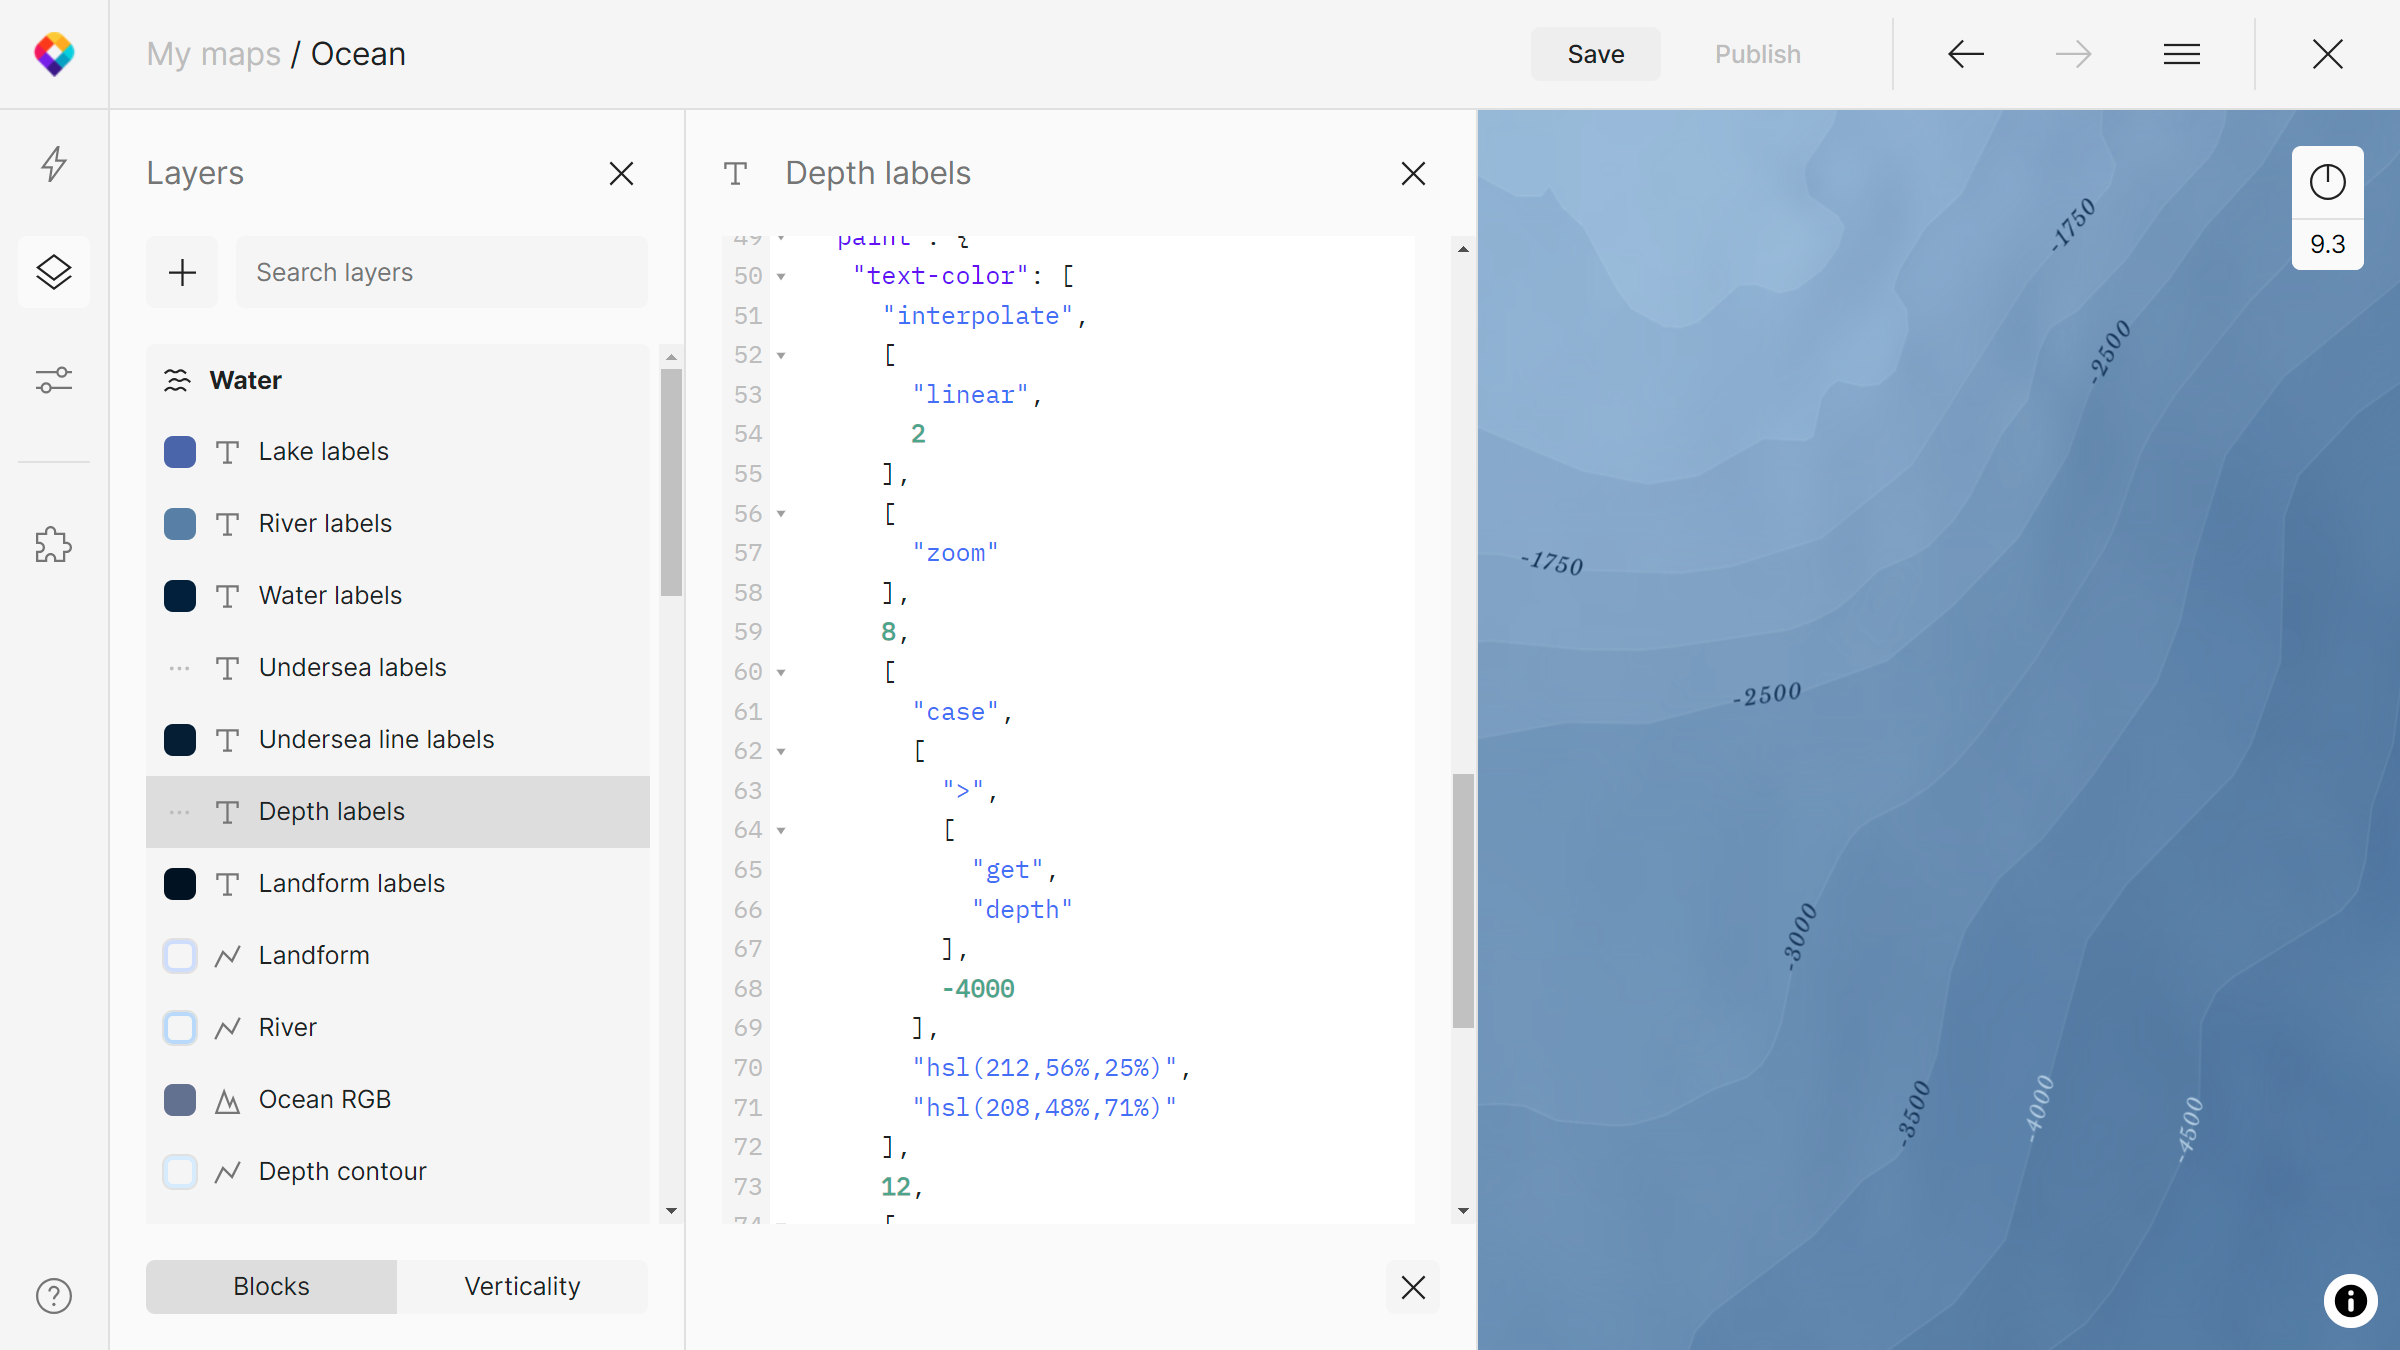Click the map info icon

[x=2350, y=1300]
